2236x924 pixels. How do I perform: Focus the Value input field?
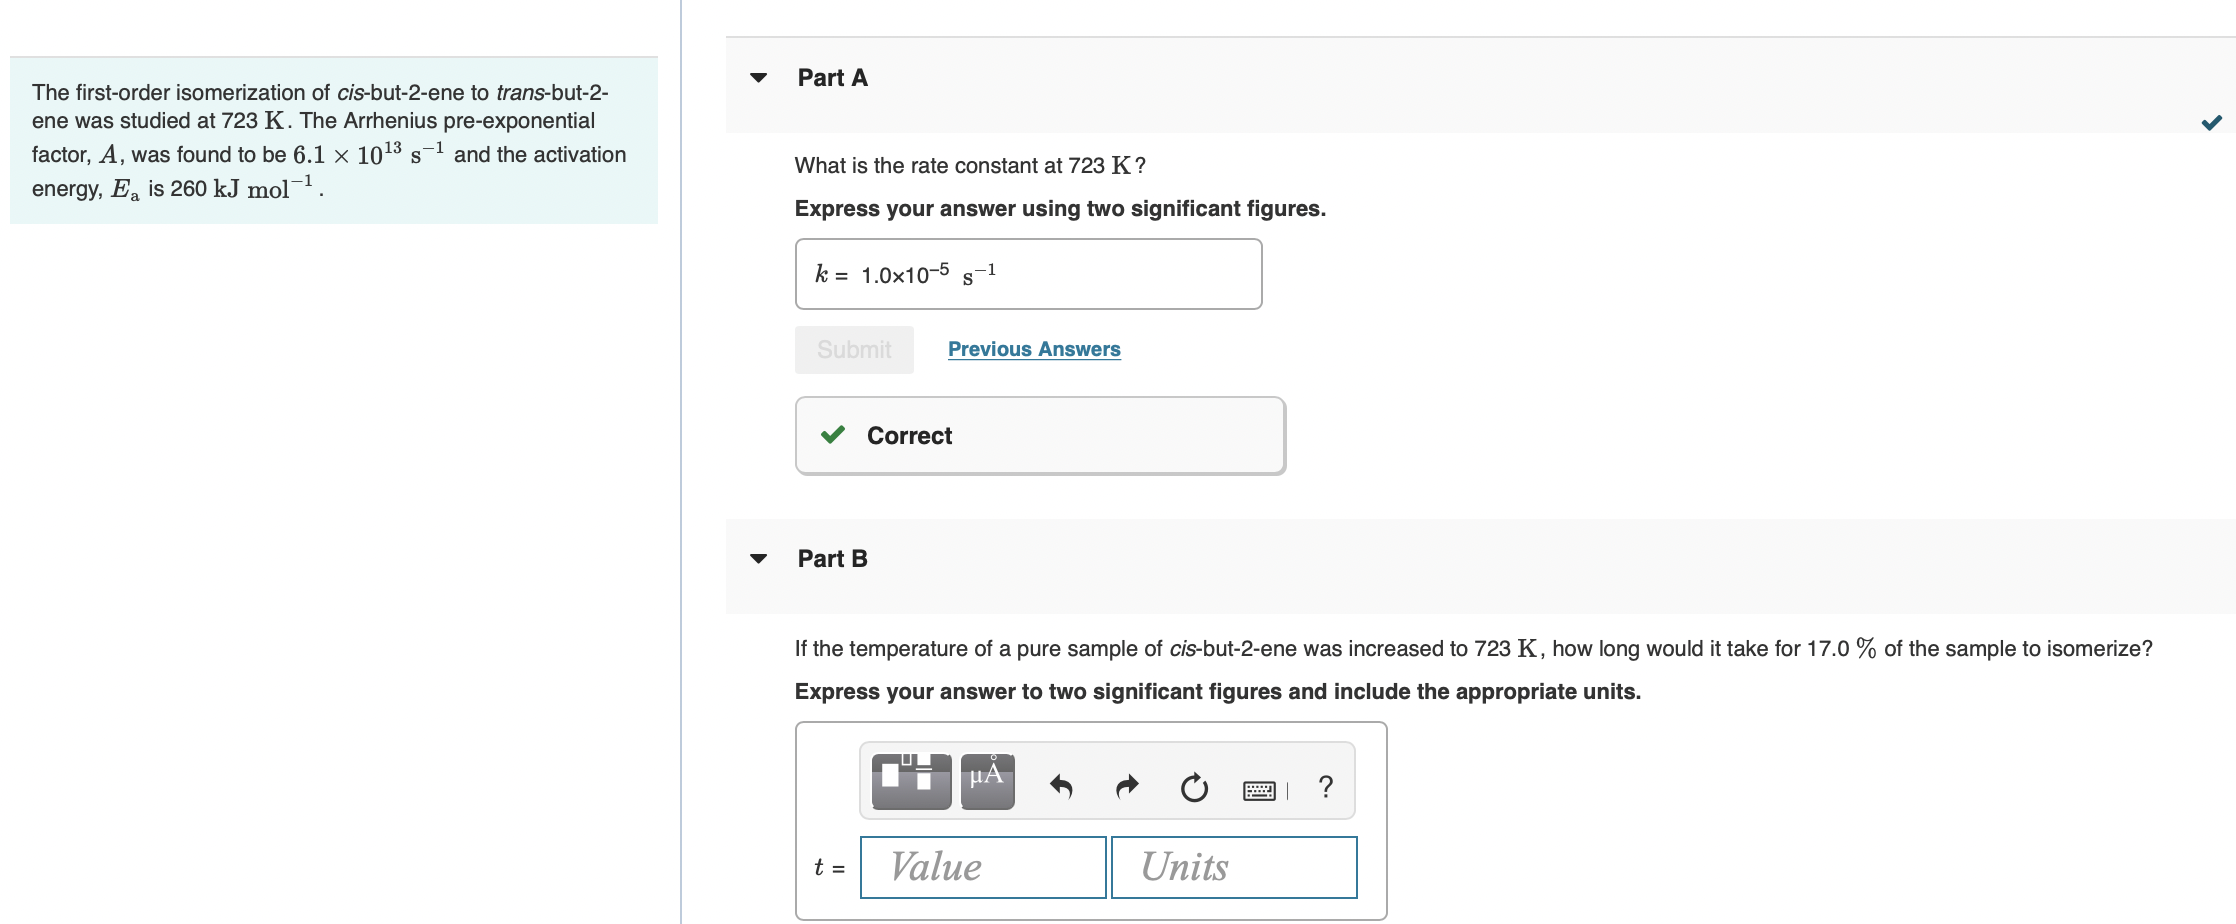tap(983, 867)
